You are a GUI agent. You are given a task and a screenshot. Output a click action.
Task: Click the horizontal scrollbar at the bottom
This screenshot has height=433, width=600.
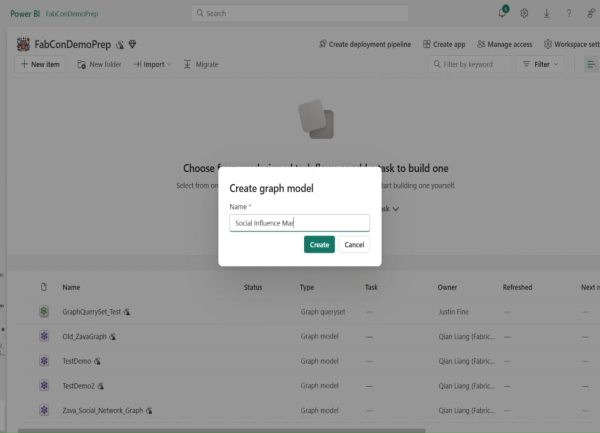point(221,431)
